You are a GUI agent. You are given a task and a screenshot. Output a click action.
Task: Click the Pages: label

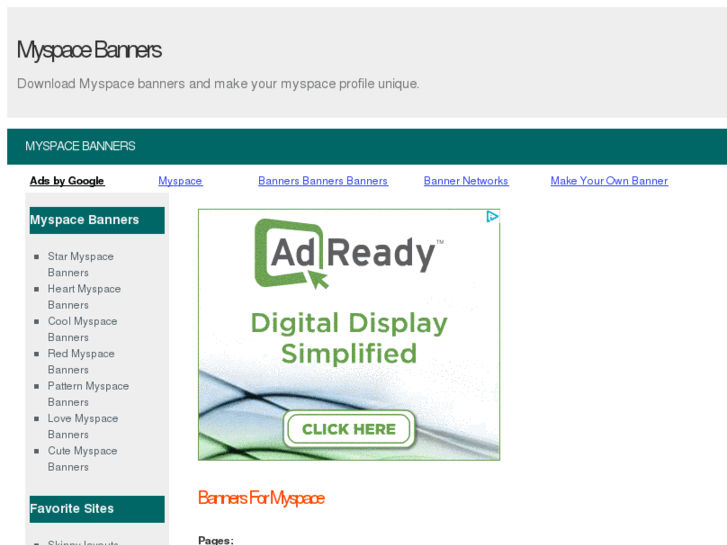[x=216, y=540]
